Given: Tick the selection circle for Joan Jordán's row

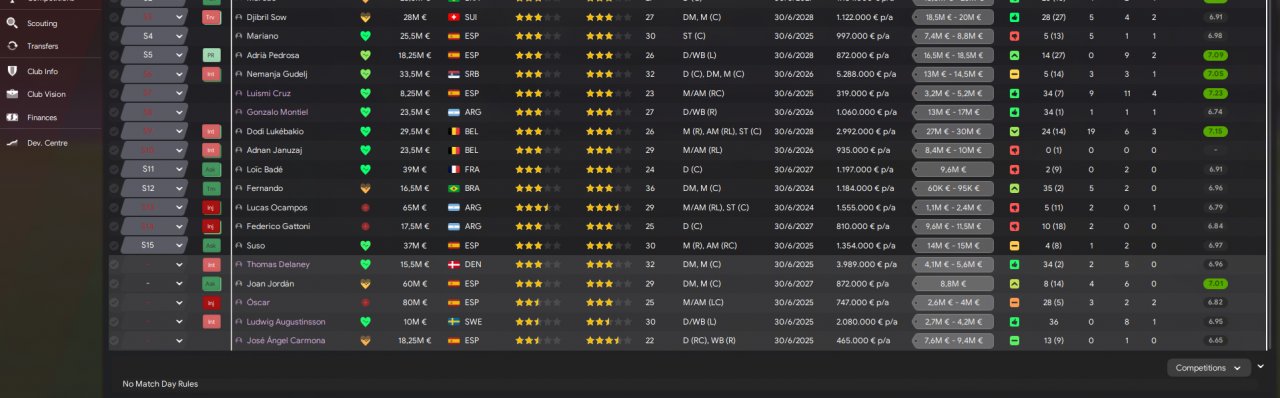Looking at the screenshot, I should 114,283.
